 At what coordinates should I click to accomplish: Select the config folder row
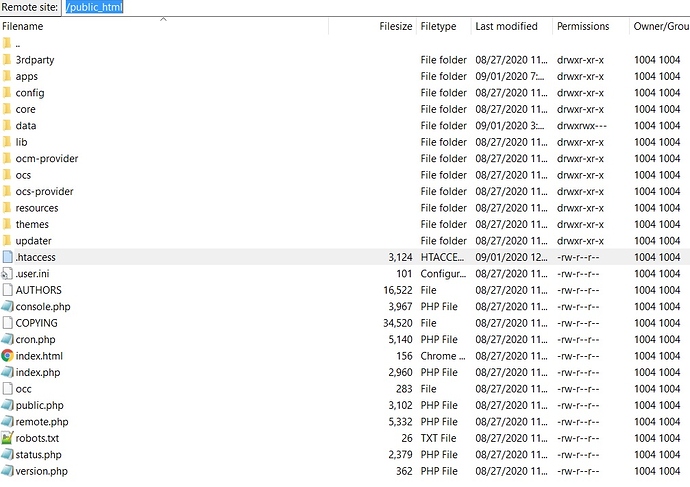pos(30,93)
